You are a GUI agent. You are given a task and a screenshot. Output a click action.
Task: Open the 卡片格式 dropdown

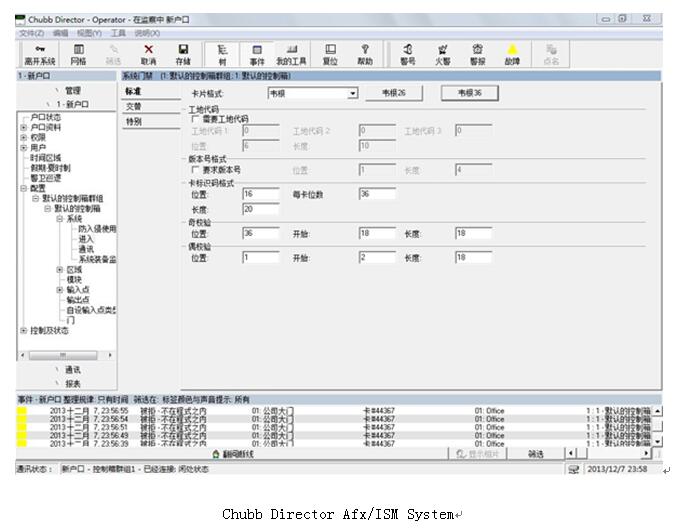click(x=353, y=93)
